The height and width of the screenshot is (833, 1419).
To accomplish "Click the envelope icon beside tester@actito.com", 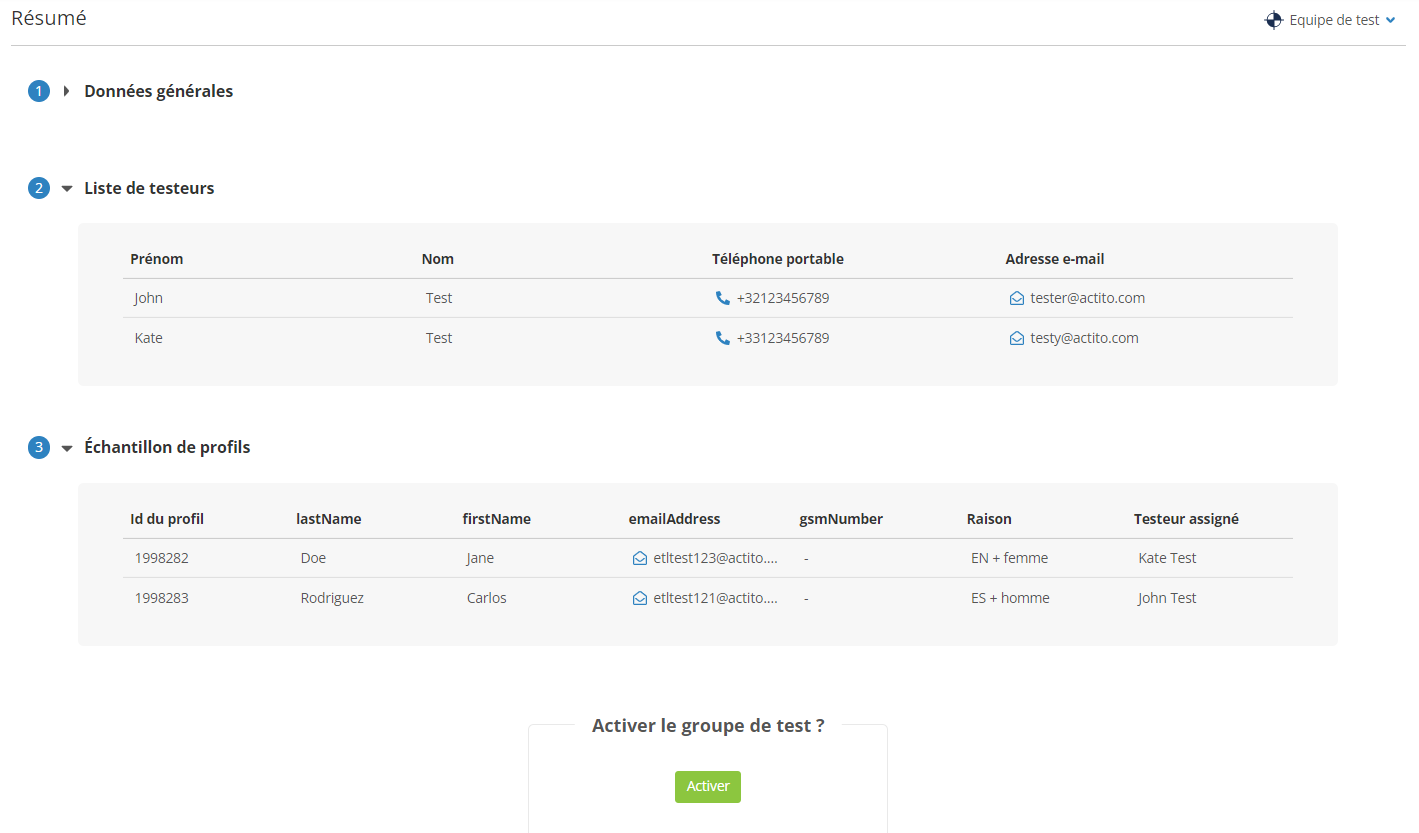I will coord(1017,298).
